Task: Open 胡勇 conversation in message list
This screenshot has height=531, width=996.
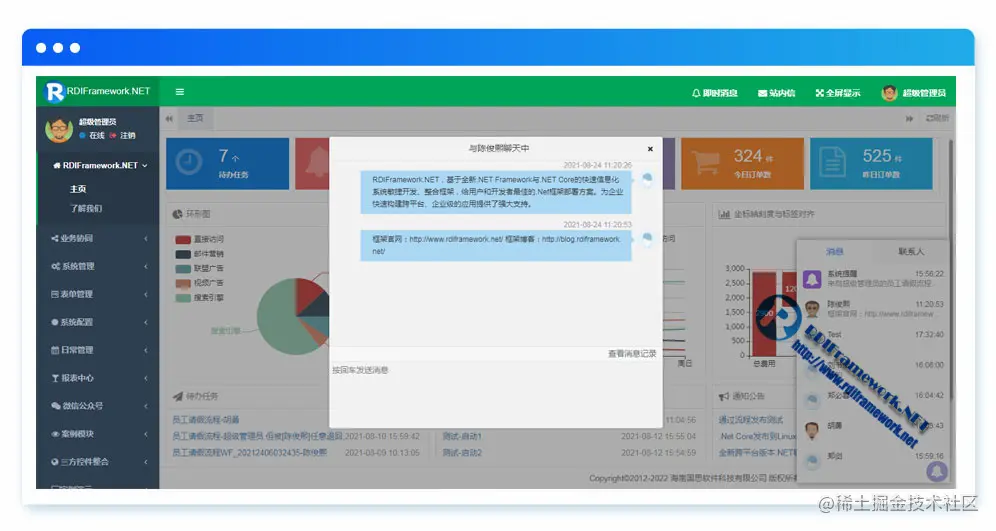Action: tap(873, 431)
